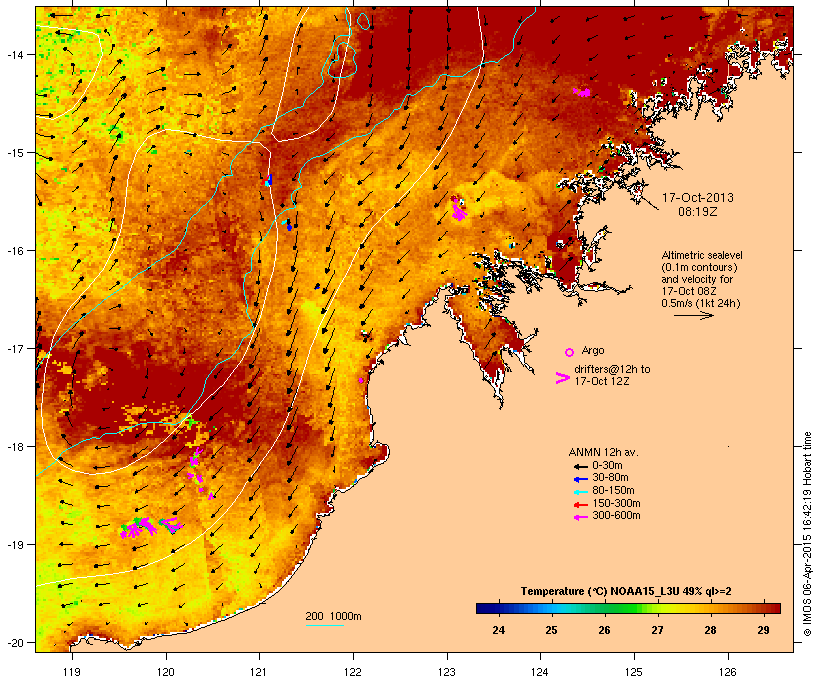Click the 80-150m depth label
The width and height of the screenshot is (820, 680).
tap(613, 491)
